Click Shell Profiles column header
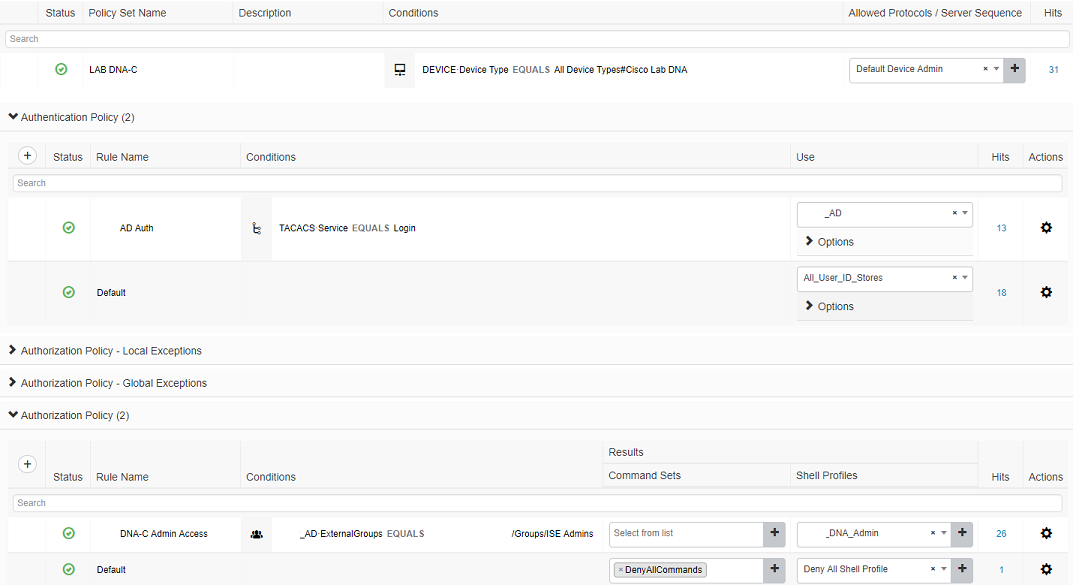Viewport: 1073px width, 585px height. tap(827, 476)
